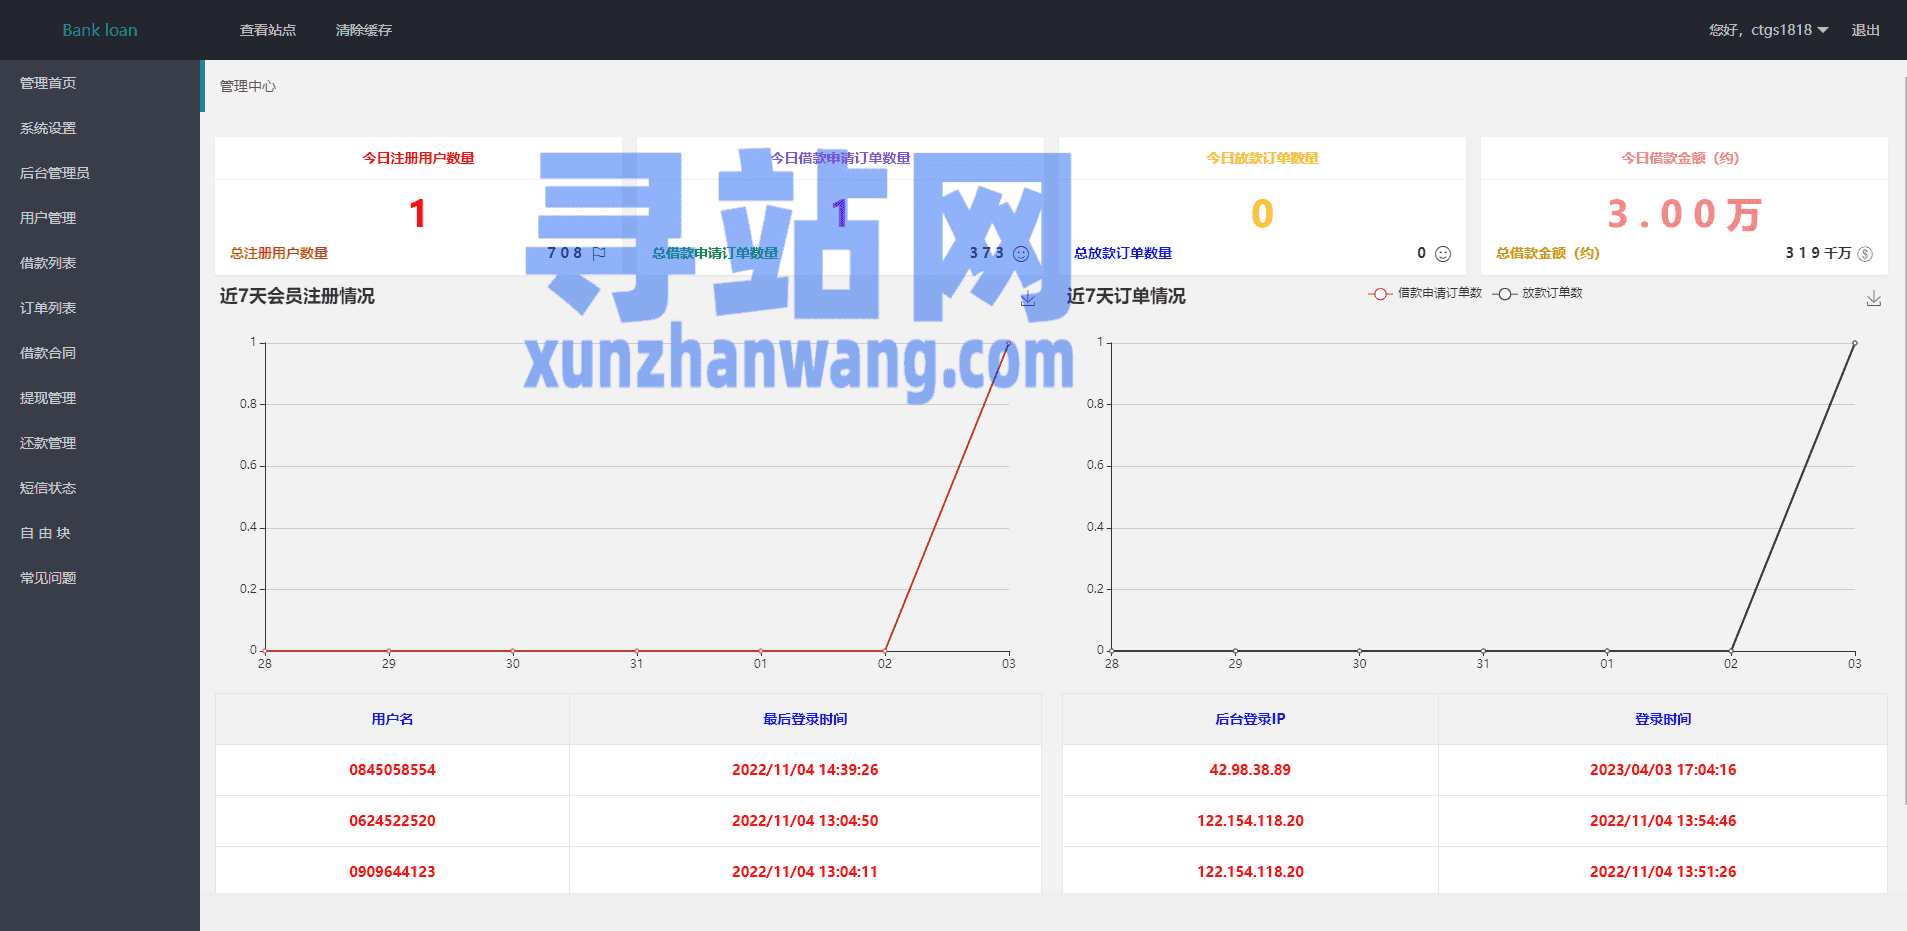Image resolution: width=1907 pixels, height=931 pixels.
Task: Click smiley icon next to total disbursed orders
Action: (x=1443, y=254)
